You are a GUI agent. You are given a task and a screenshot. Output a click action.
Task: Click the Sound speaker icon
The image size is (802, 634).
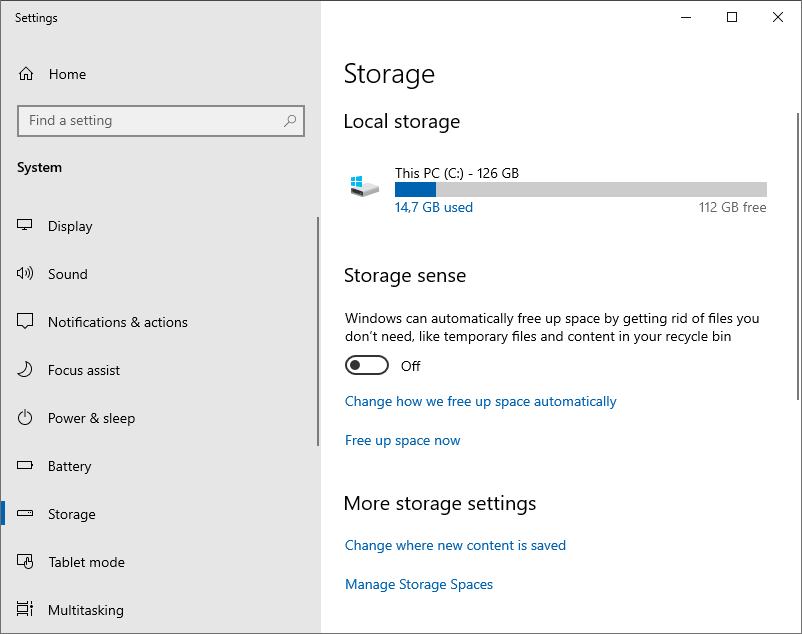coord(25,274)
